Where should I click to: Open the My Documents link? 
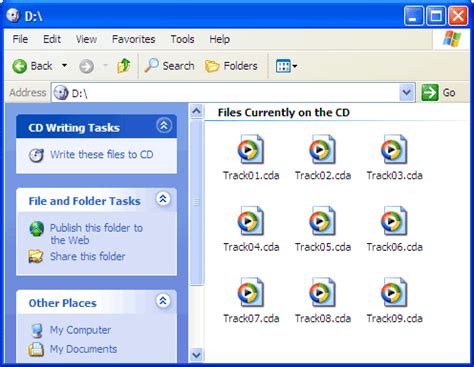tap(83, 349)
